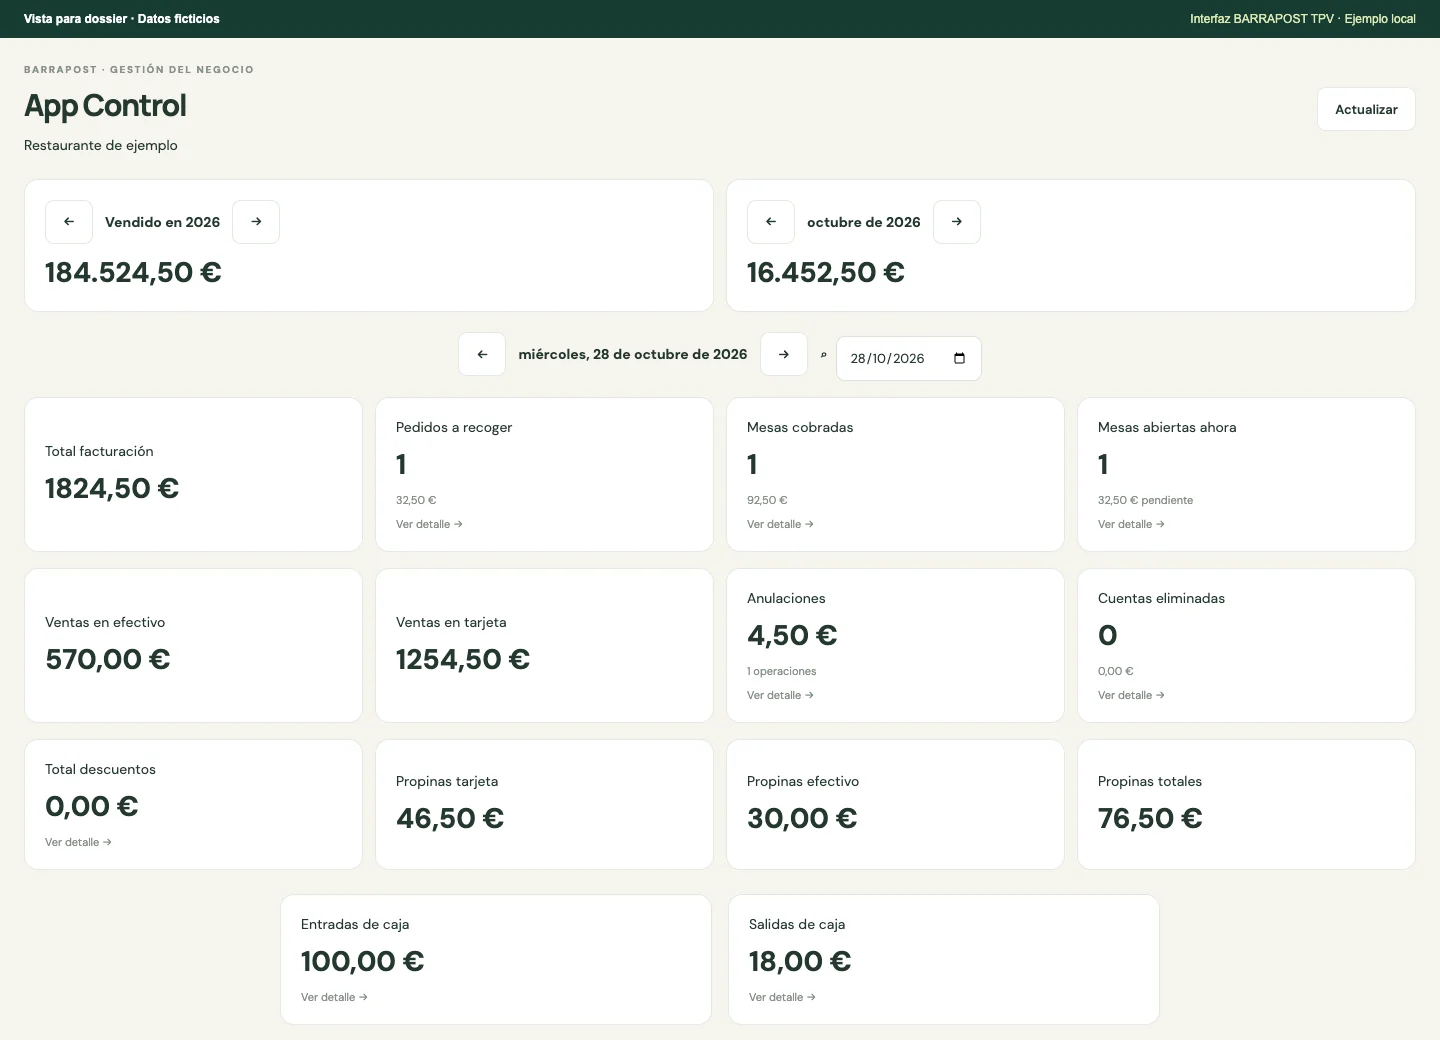This screenshot has height=1040, width=1440.
Task: Click the 1 operaciones text under Anulaciones
Action: point(782,671)
